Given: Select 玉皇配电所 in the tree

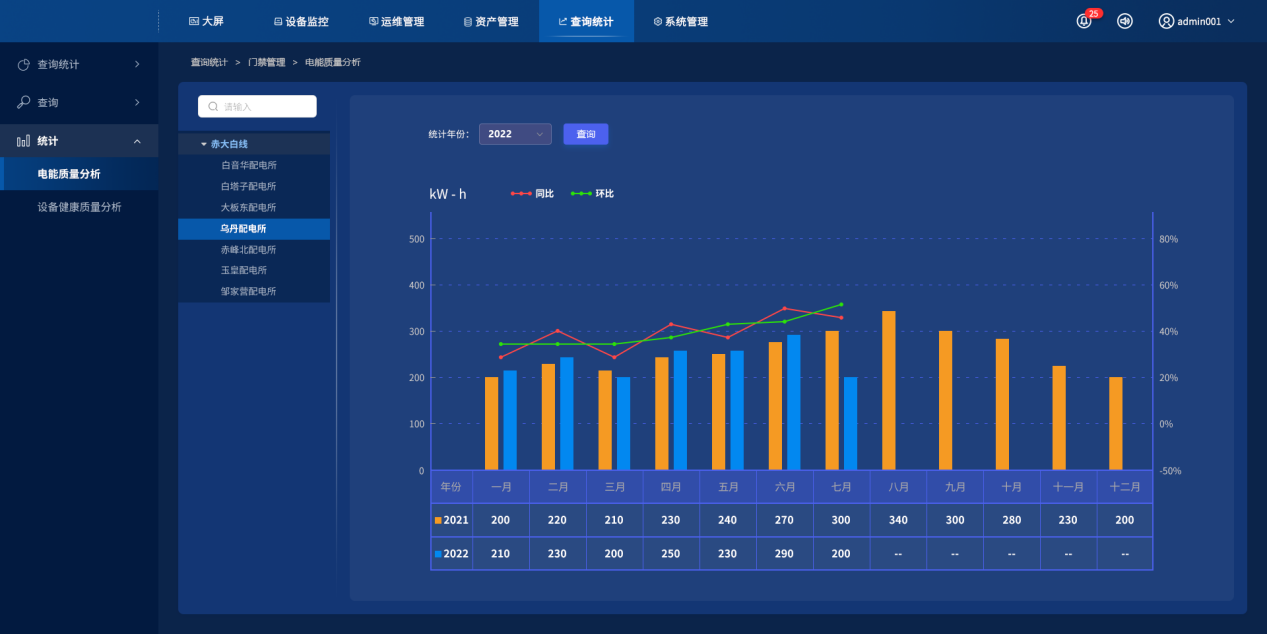Looking at the screenshot, I should tap(254, 270).
